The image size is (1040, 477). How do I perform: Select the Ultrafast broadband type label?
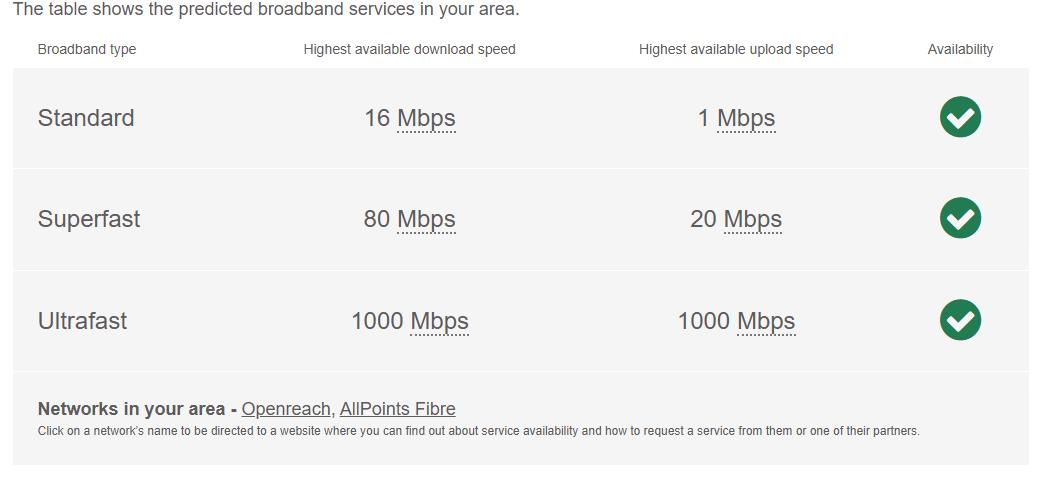pyautogui.click(x=82, y=321)
